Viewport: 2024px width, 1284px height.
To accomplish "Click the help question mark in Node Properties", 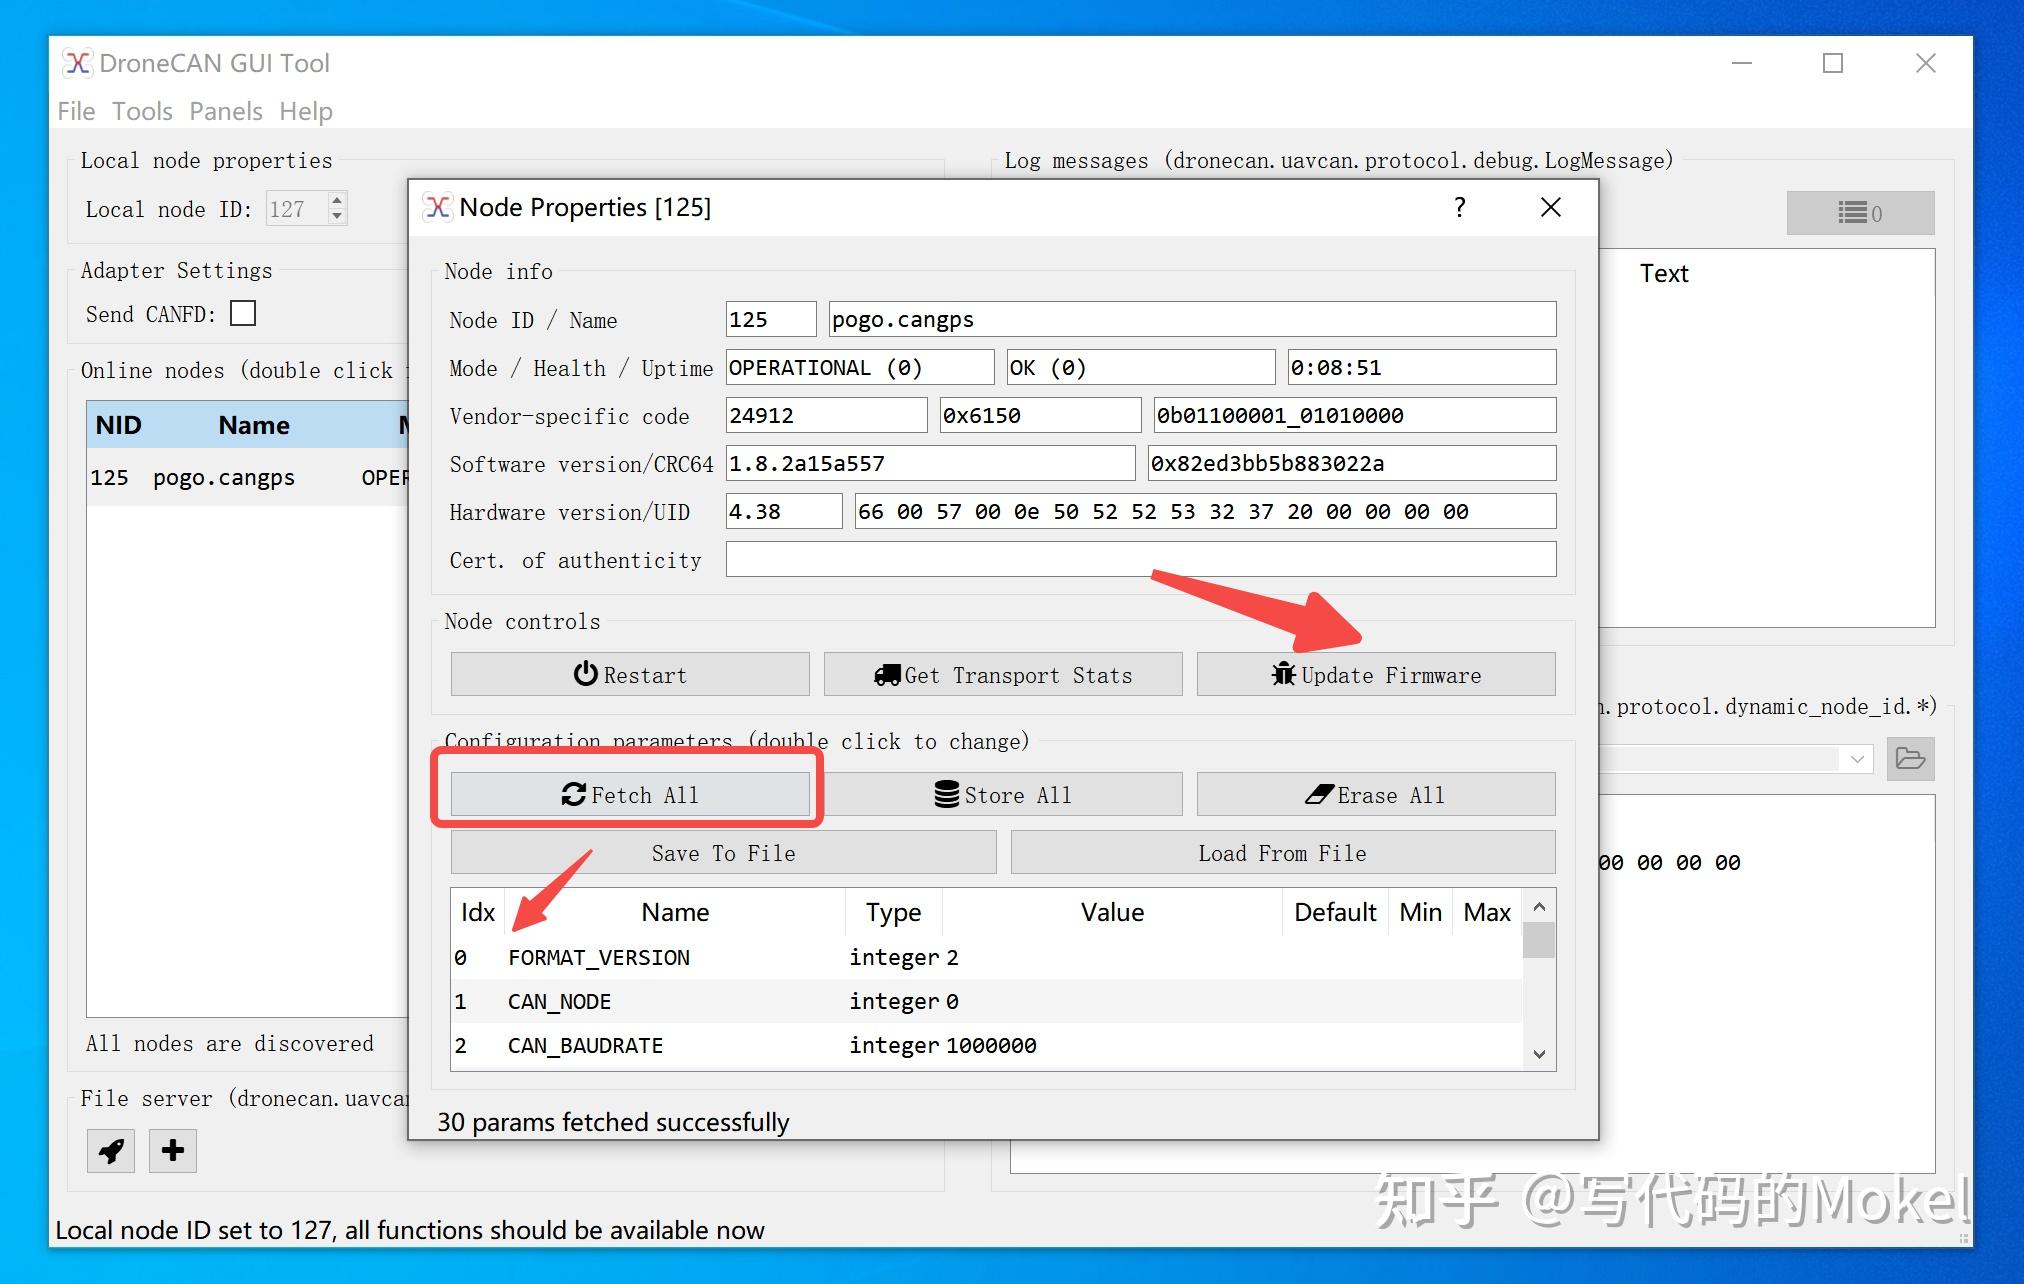I will pos(1460,207).
